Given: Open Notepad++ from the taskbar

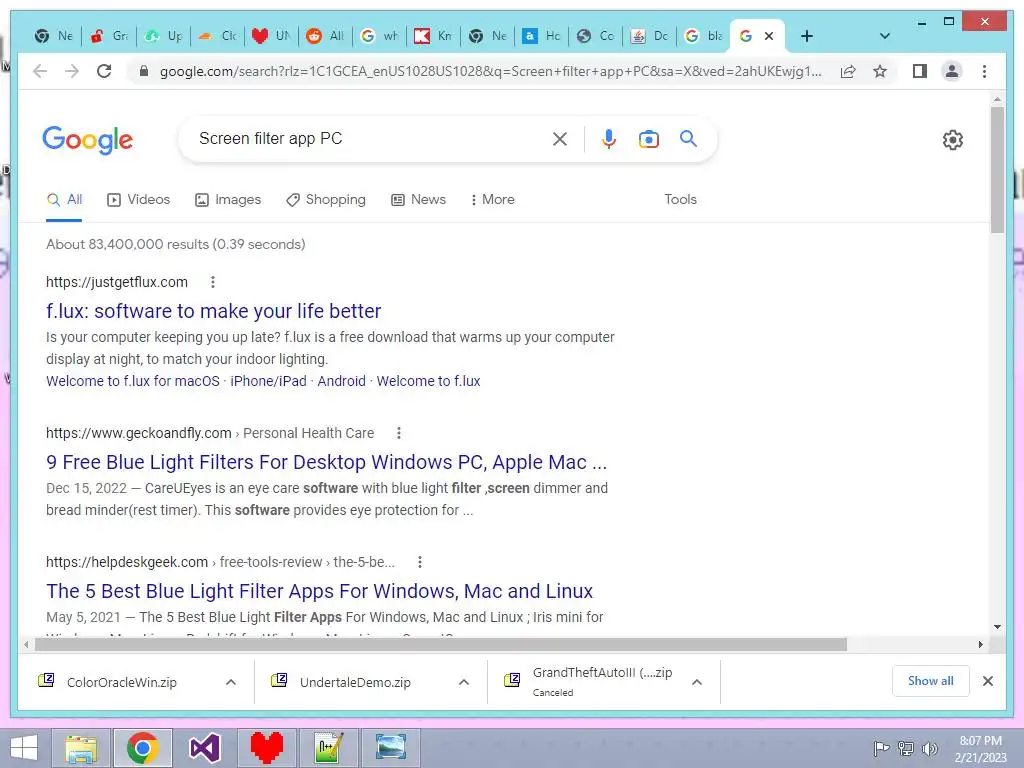Looking at the screenshot, I should click(x=328, y=748).
